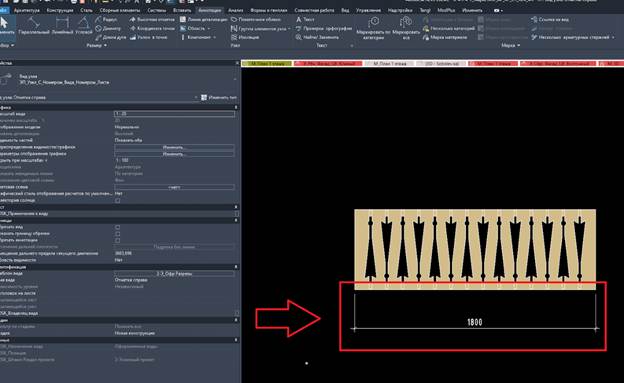The image size is (624, 383).
Task: Click Изменить for visibility/graphics overrides
Action: click(174, 147)
